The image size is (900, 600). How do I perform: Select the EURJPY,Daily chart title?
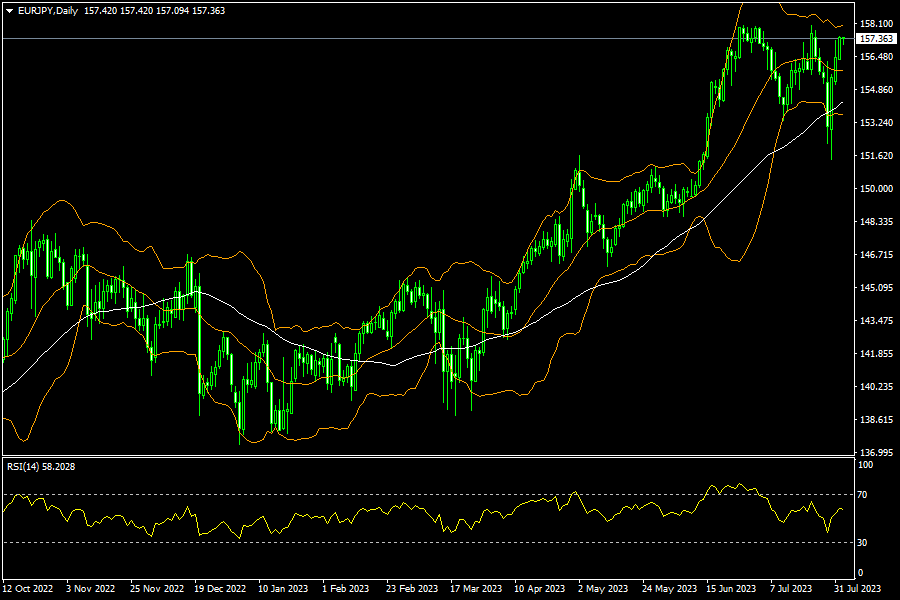[48, 11]
